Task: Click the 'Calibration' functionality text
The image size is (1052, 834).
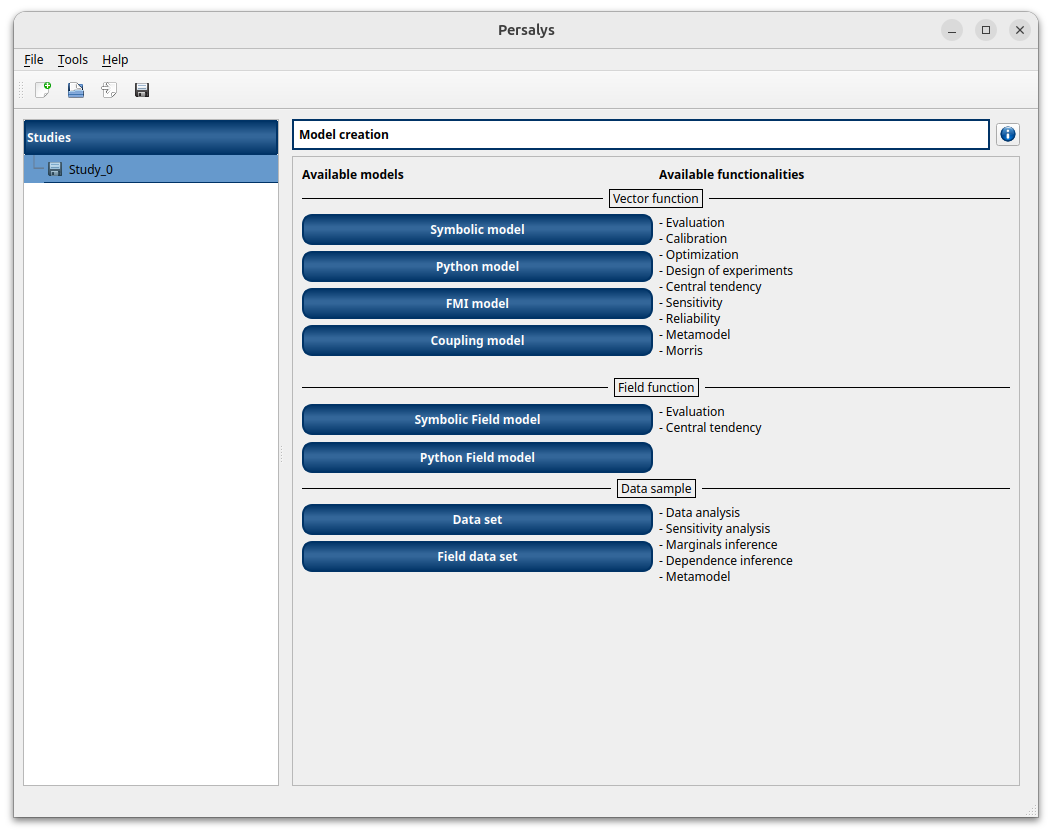Action: [696, 238]
